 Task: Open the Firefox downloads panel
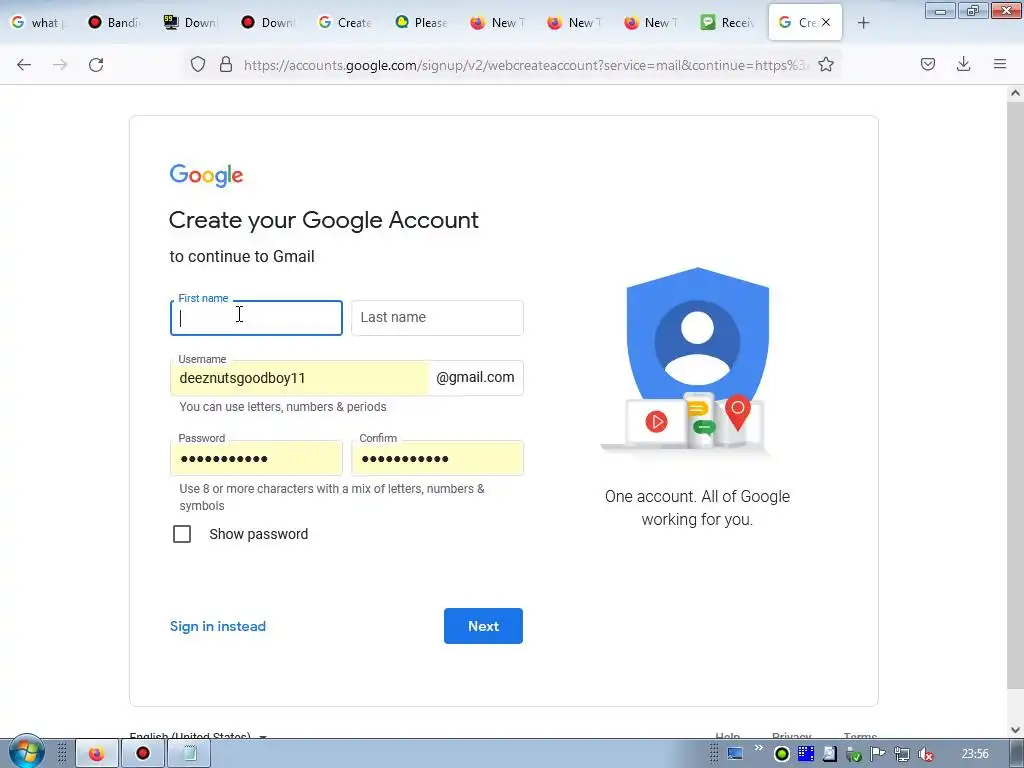(x=963, y=64)
